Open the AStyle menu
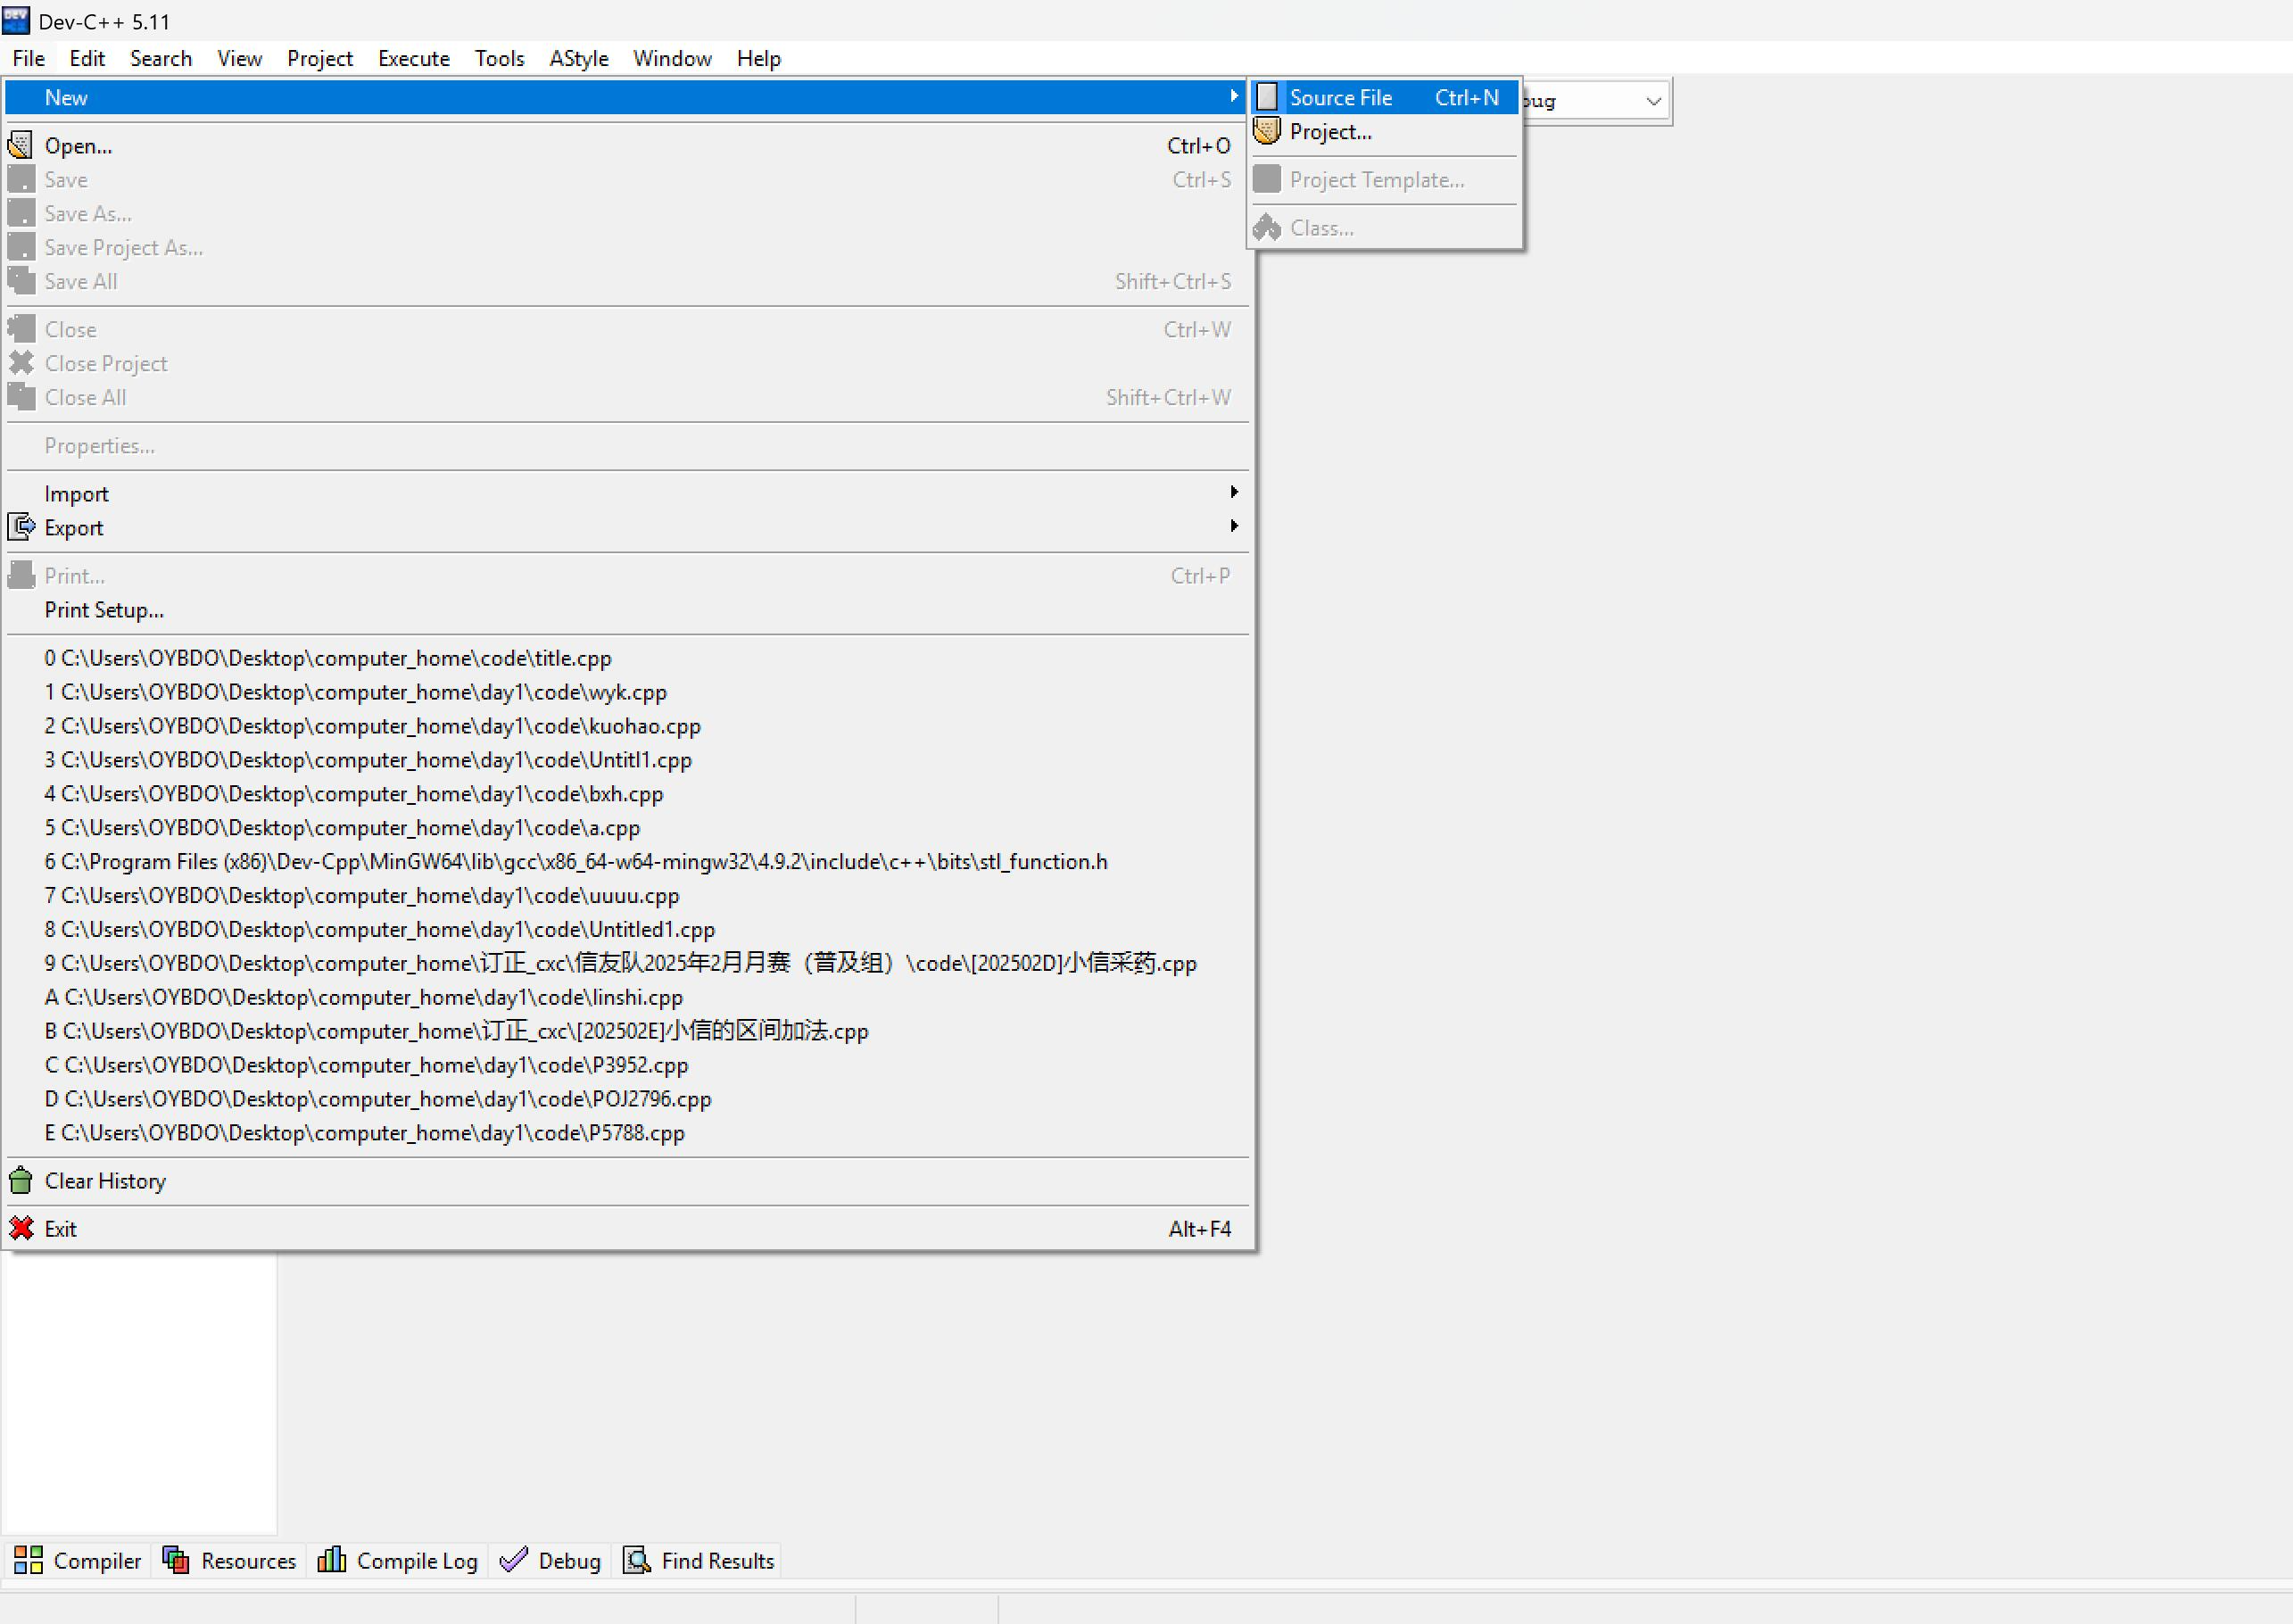Image resolution: width=2293 pixels, height=1624 pixels. pyautogui.click(x=578, y=58)
